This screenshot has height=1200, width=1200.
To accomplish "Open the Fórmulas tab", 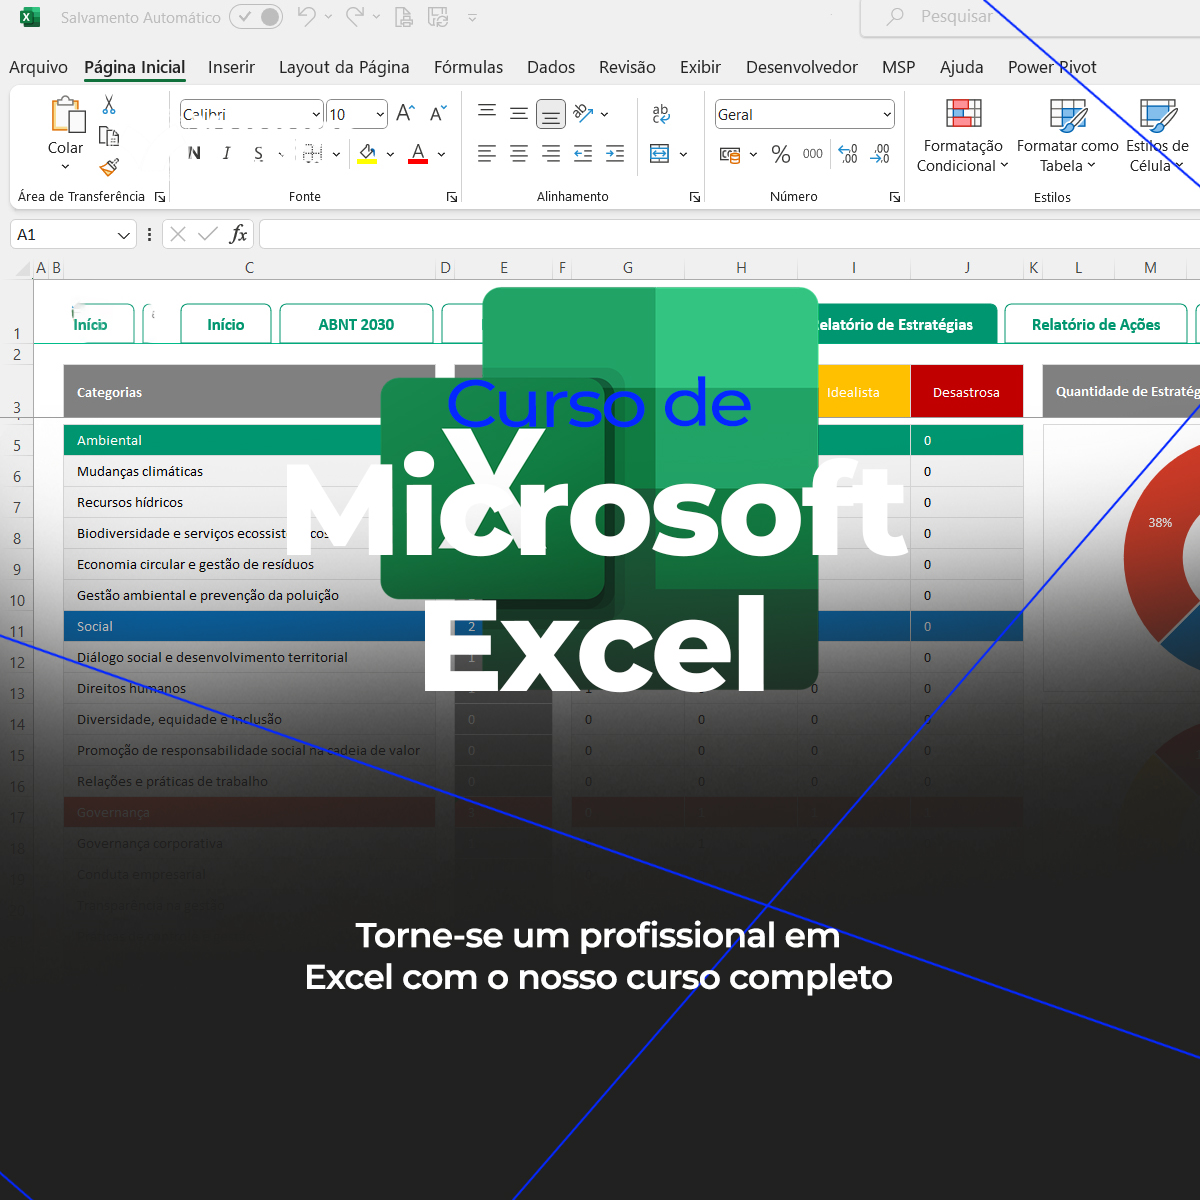I will tap(468, 67).
